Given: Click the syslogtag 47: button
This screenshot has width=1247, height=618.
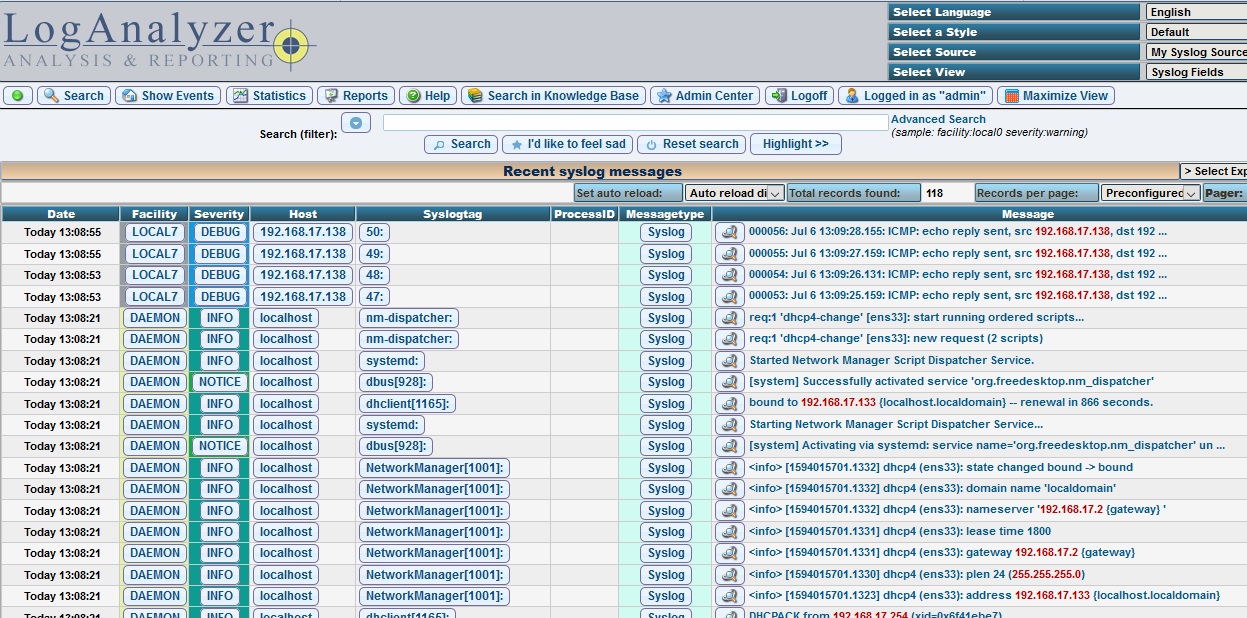Looking at the screenshot, I should pos(375,297).
